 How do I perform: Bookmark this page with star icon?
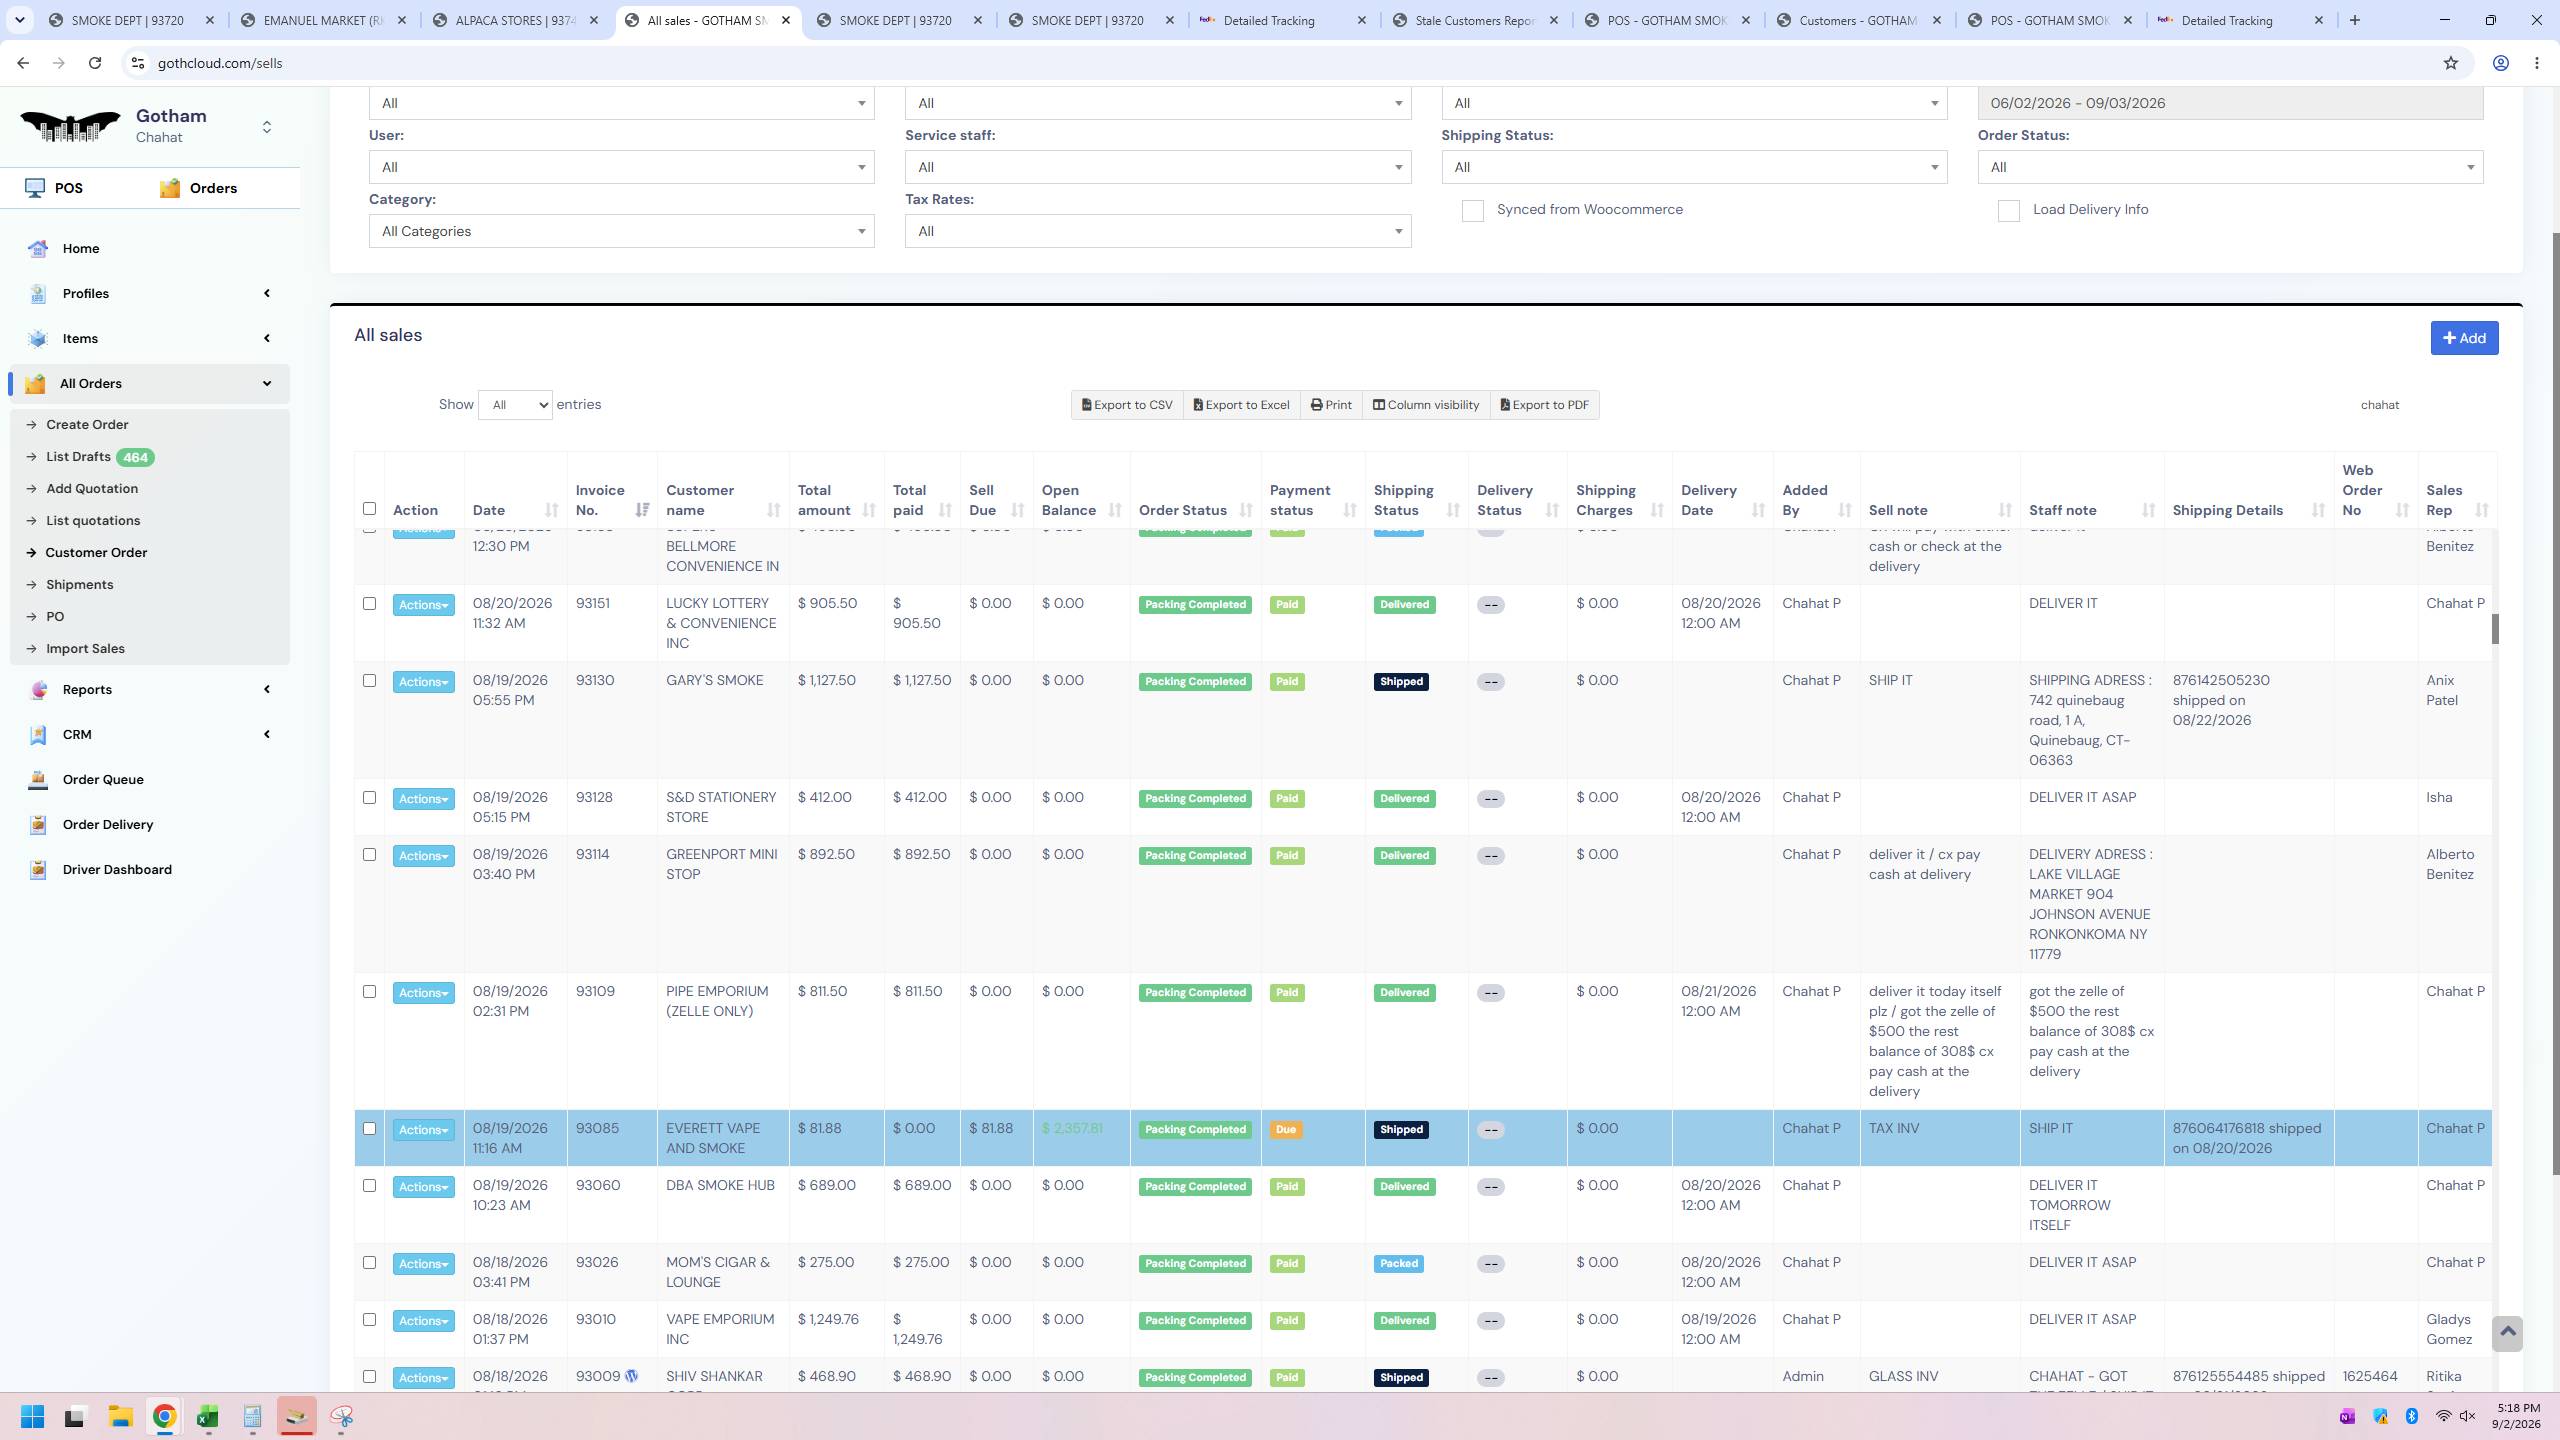(2450, 63)
